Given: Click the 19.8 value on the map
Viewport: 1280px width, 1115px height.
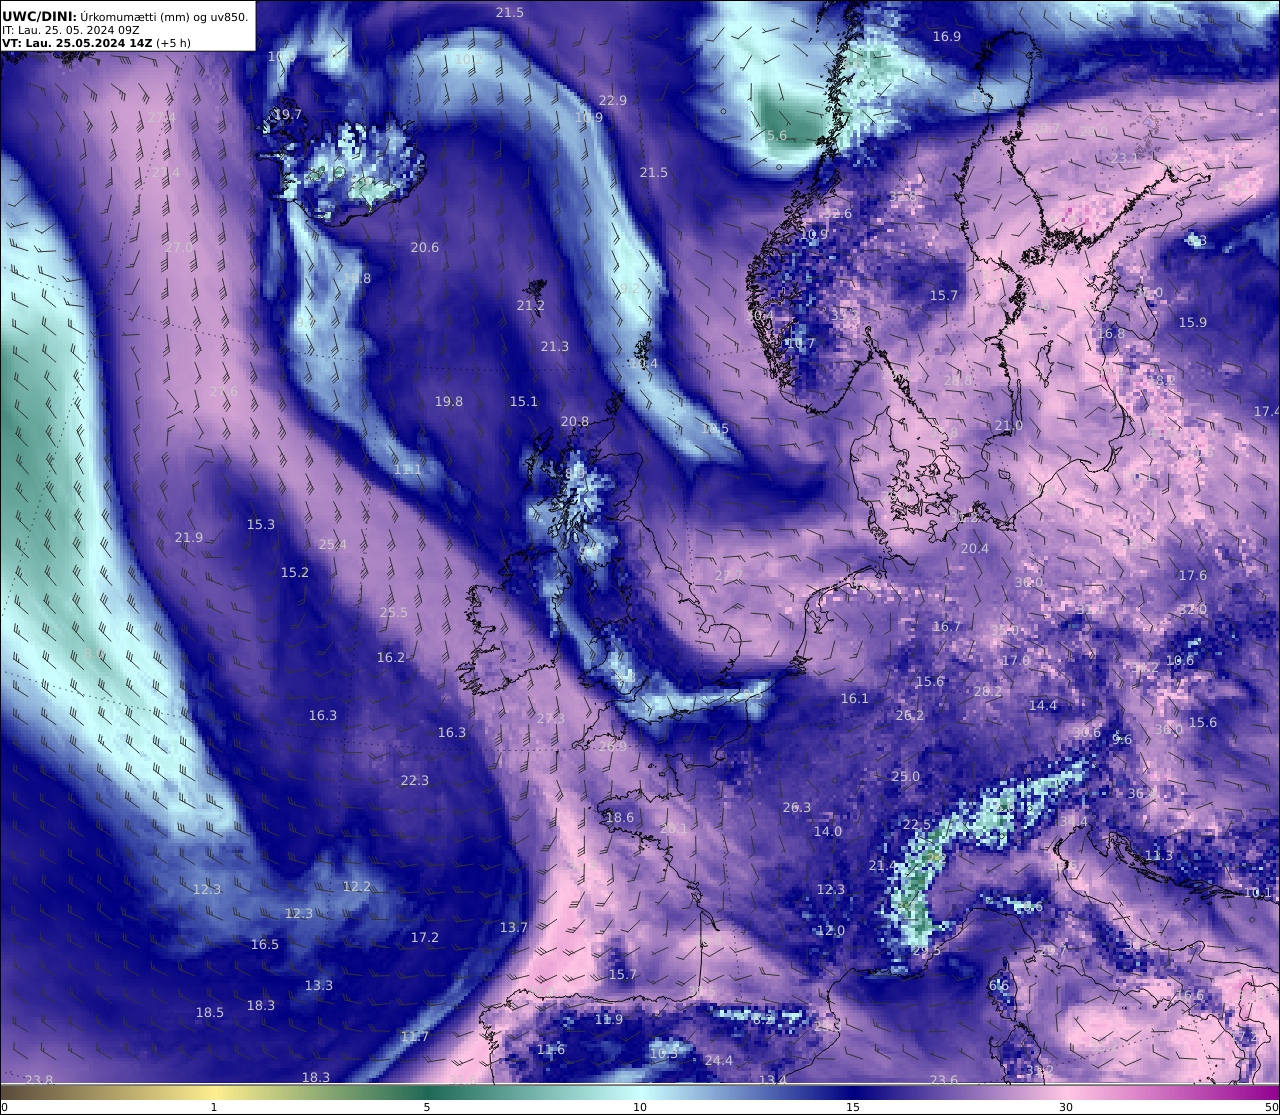Looking at the screenshot, I should pyautogui.click(x=449, y=401).
